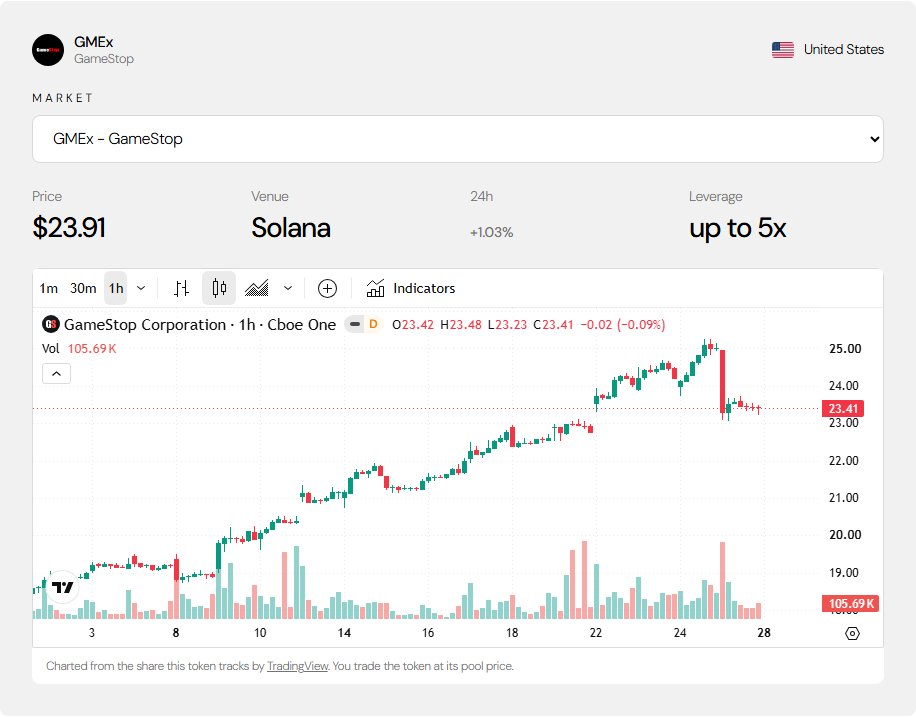Screen dimensions: 916x717
Task: Click the red 23.41 price label
Action: 842,408
